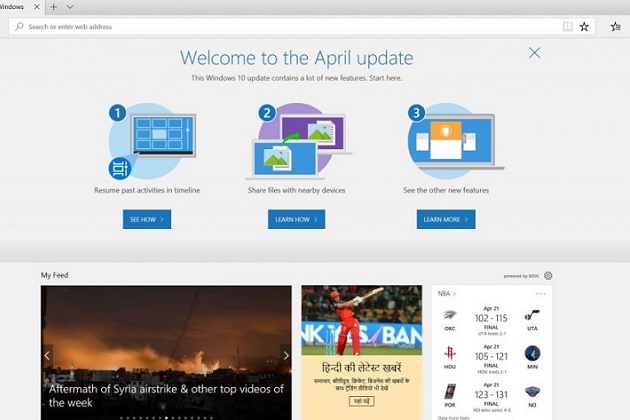Click the other new features illustration
This screenshot has height=420, width=630.
point(446,141)
